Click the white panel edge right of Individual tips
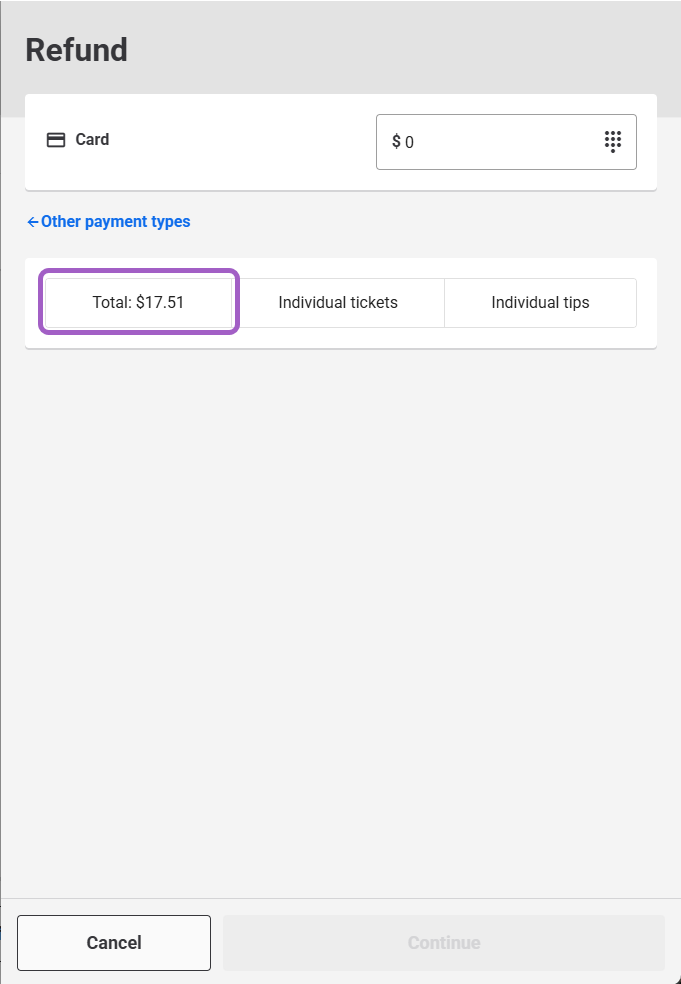 [x=647, y=302]
